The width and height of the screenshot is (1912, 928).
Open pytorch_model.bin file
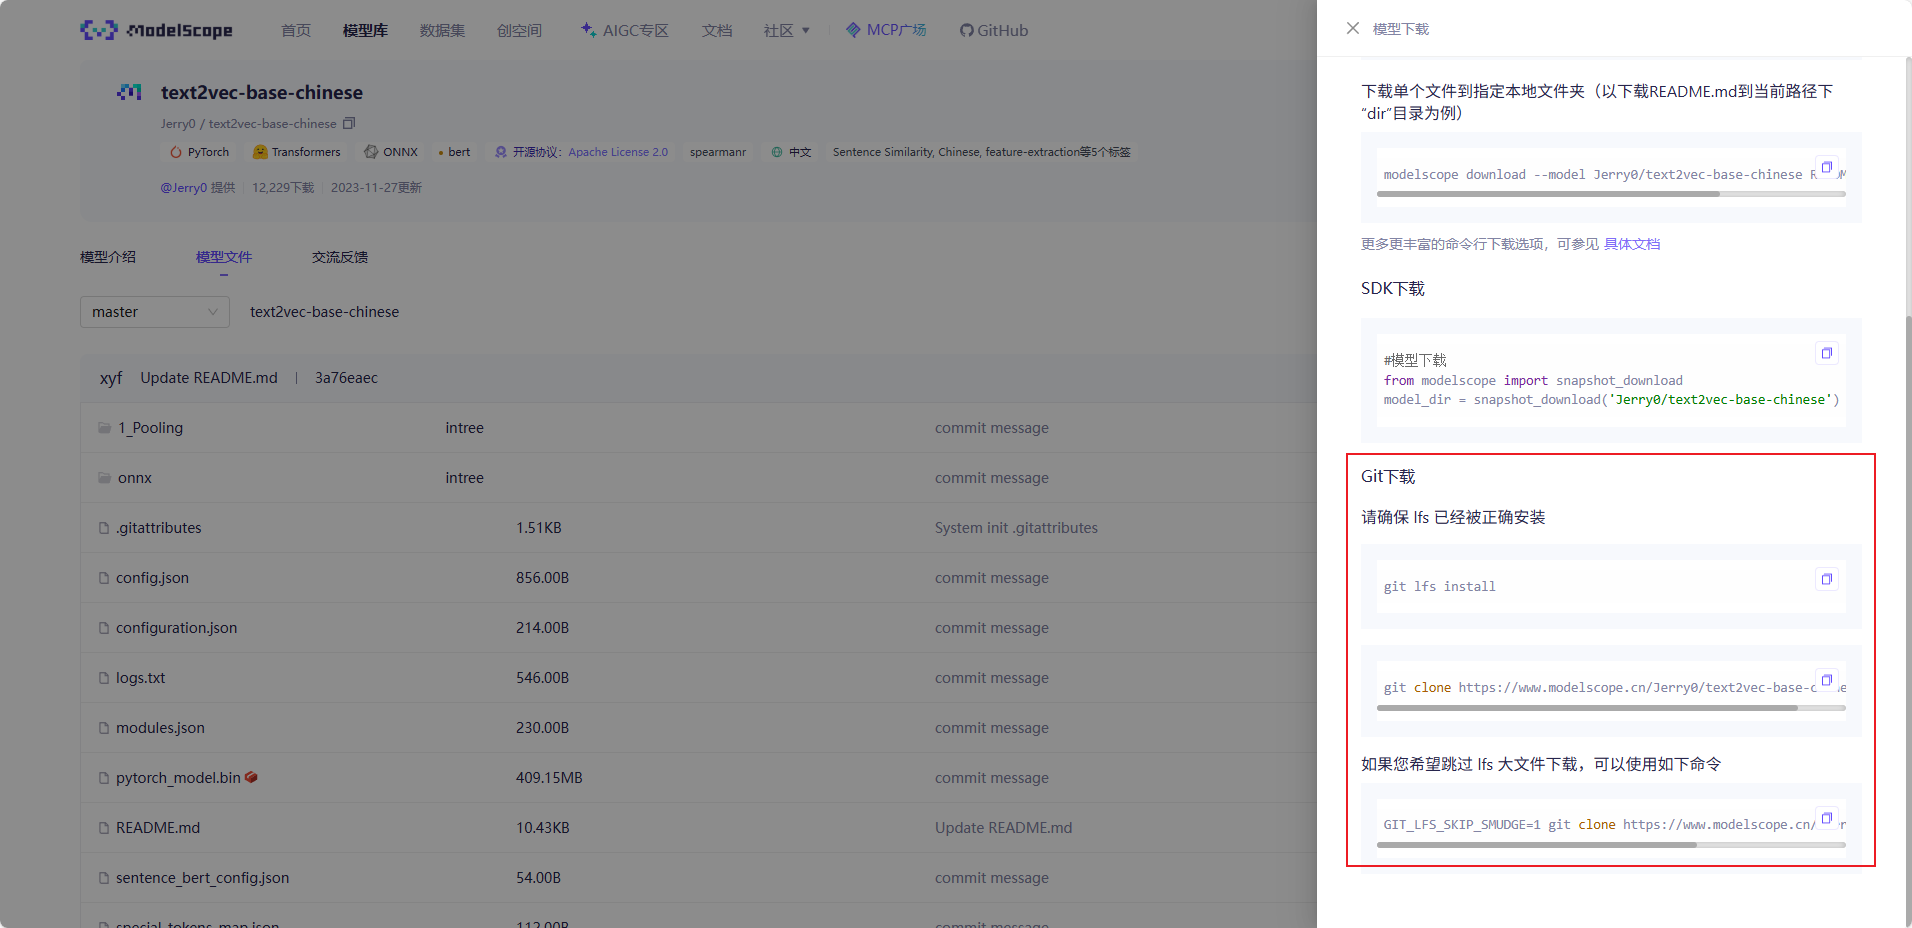178,778
